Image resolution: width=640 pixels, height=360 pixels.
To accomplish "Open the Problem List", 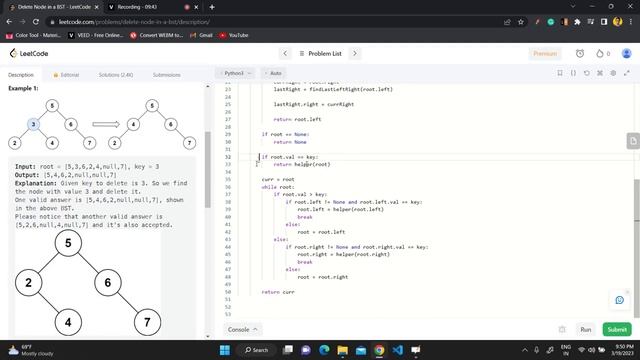I will click(x=320, y=53).
